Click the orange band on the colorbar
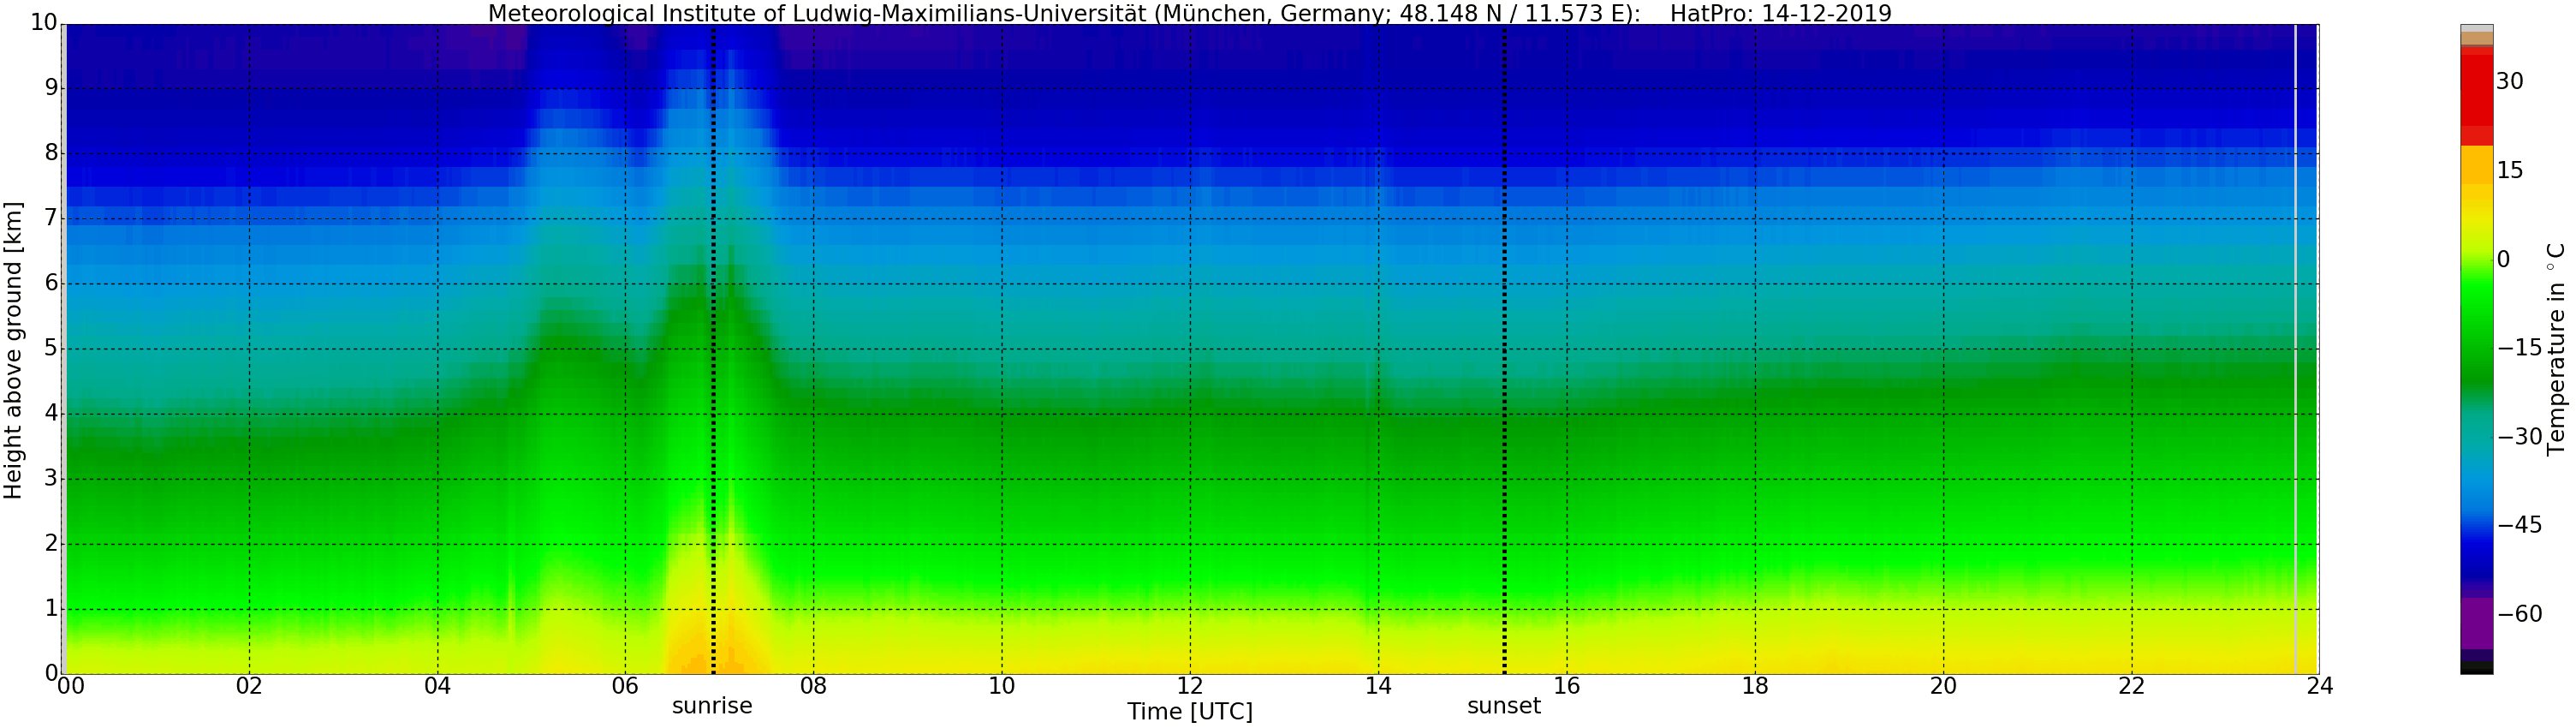2576x728 pixels. click(2476, 165)
